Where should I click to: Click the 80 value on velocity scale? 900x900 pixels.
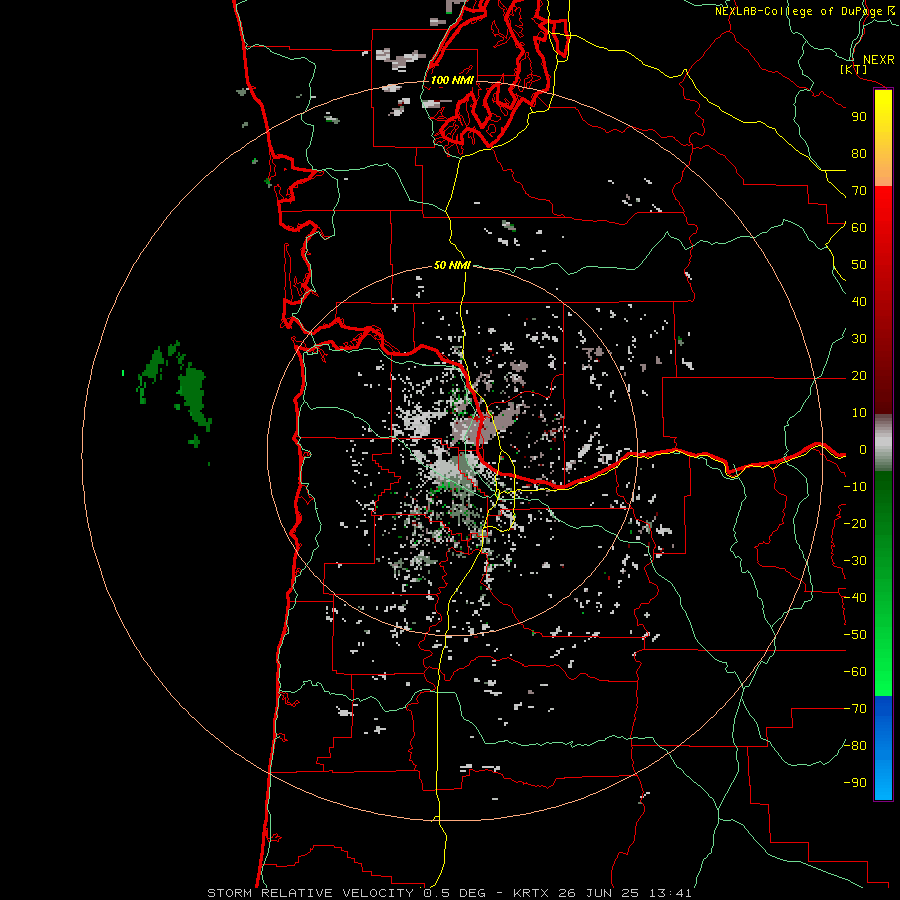click(859, 154)
